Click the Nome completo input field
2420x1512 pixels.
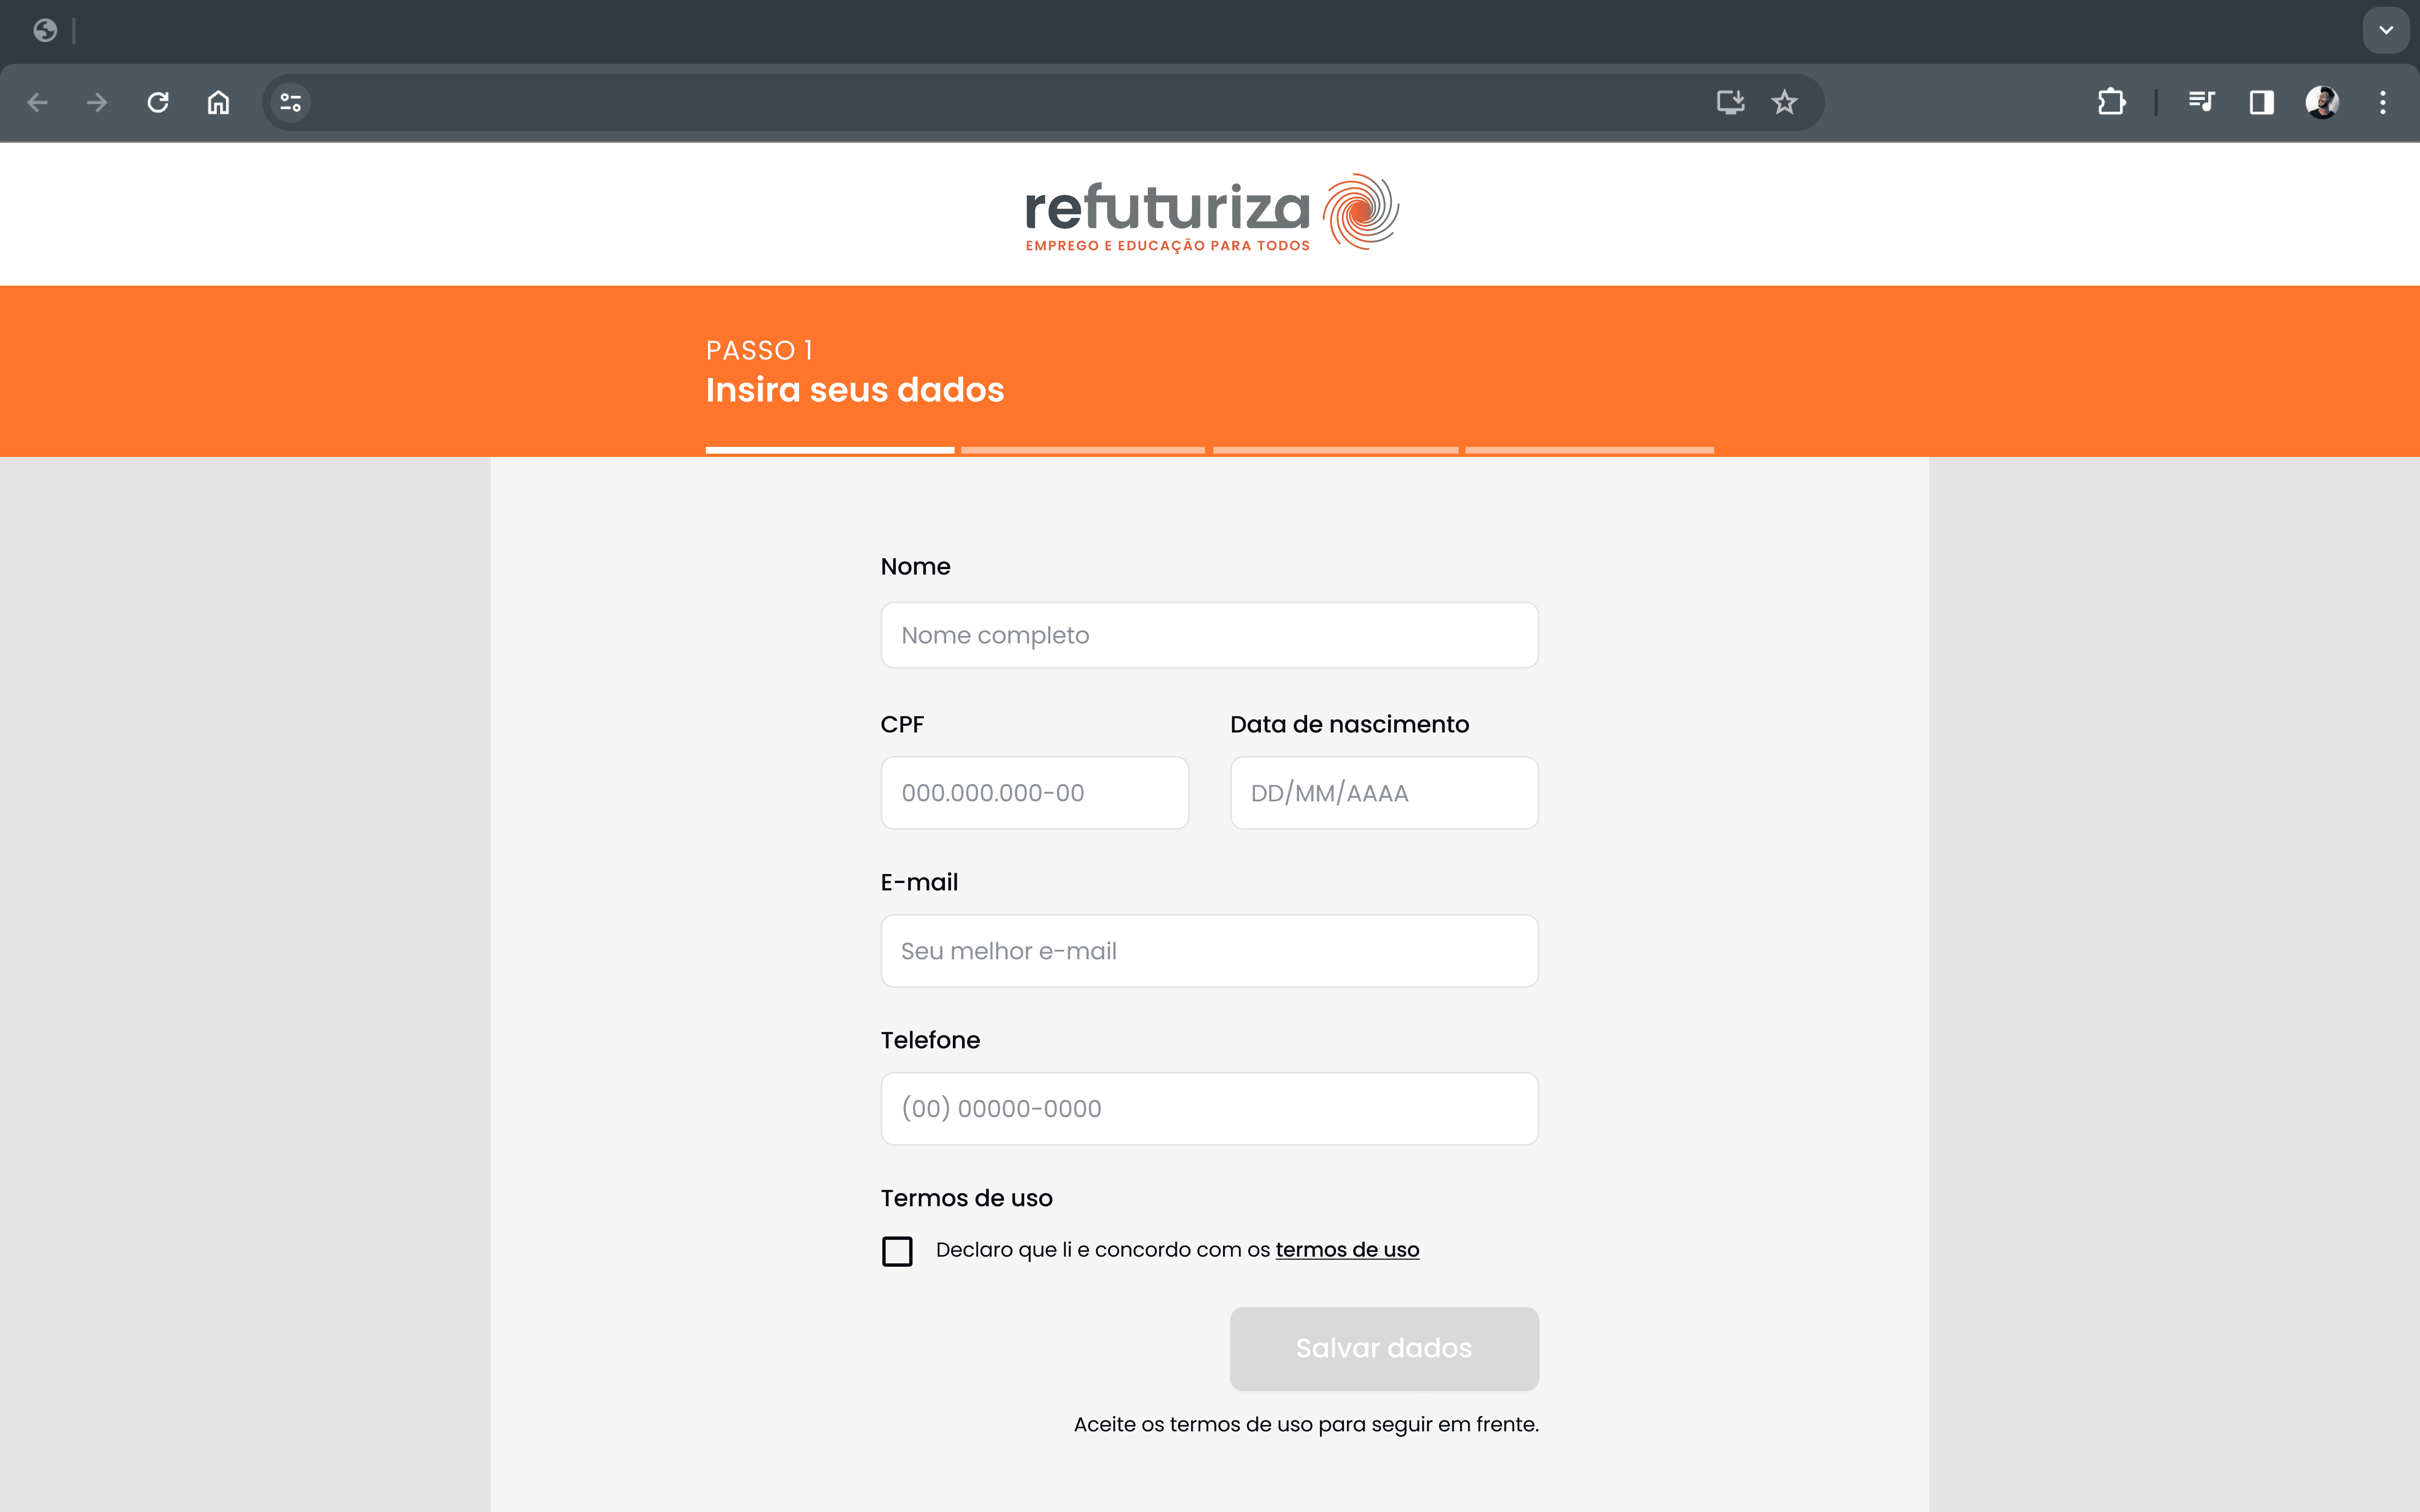pos(1209,635)
